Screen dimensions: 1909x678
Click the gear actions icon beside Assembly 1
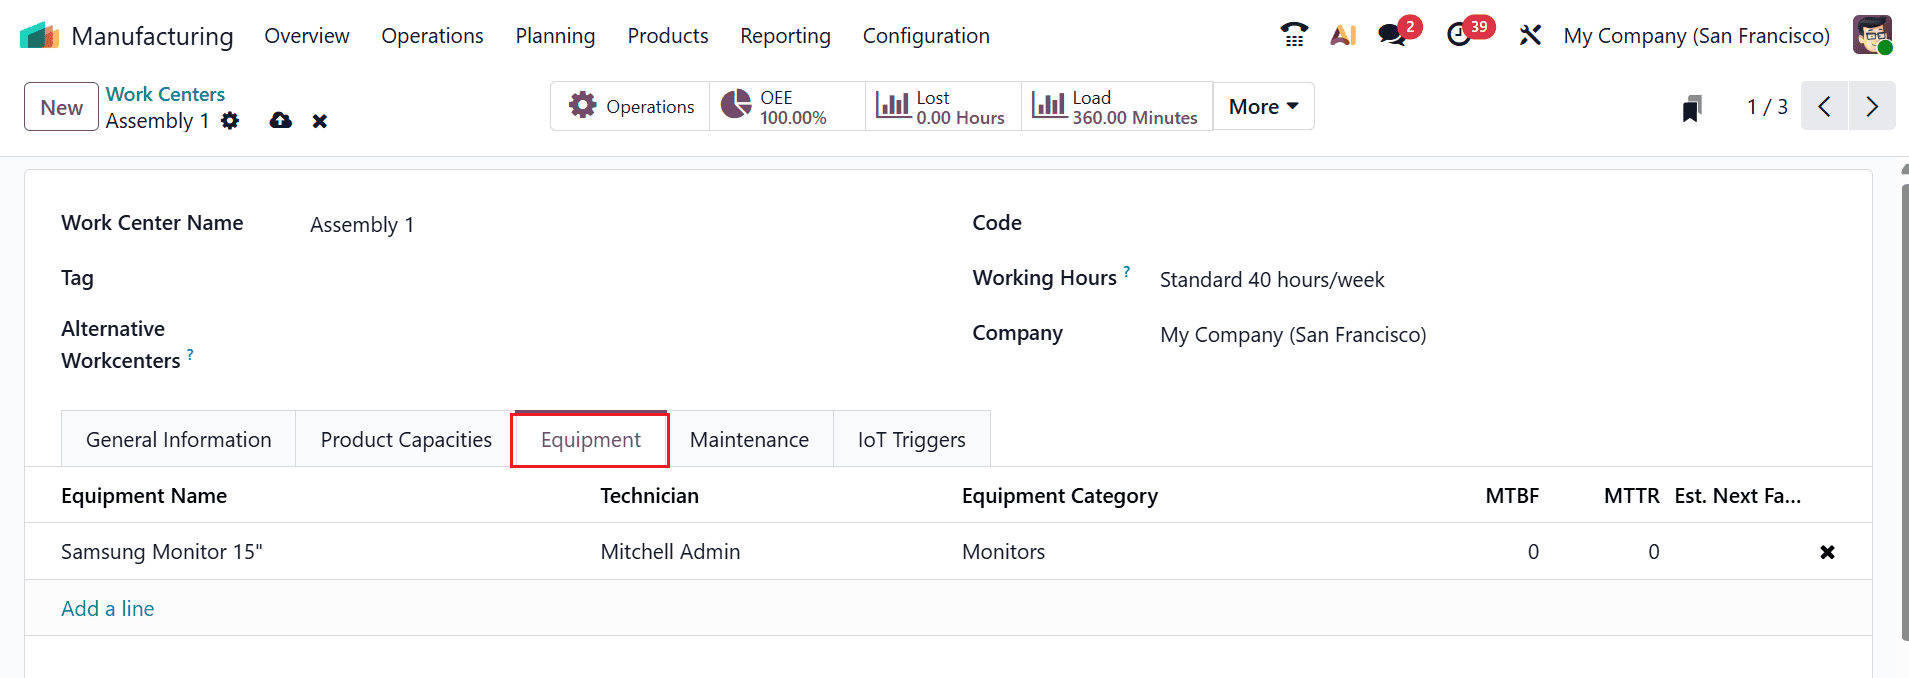pos(230,121)
